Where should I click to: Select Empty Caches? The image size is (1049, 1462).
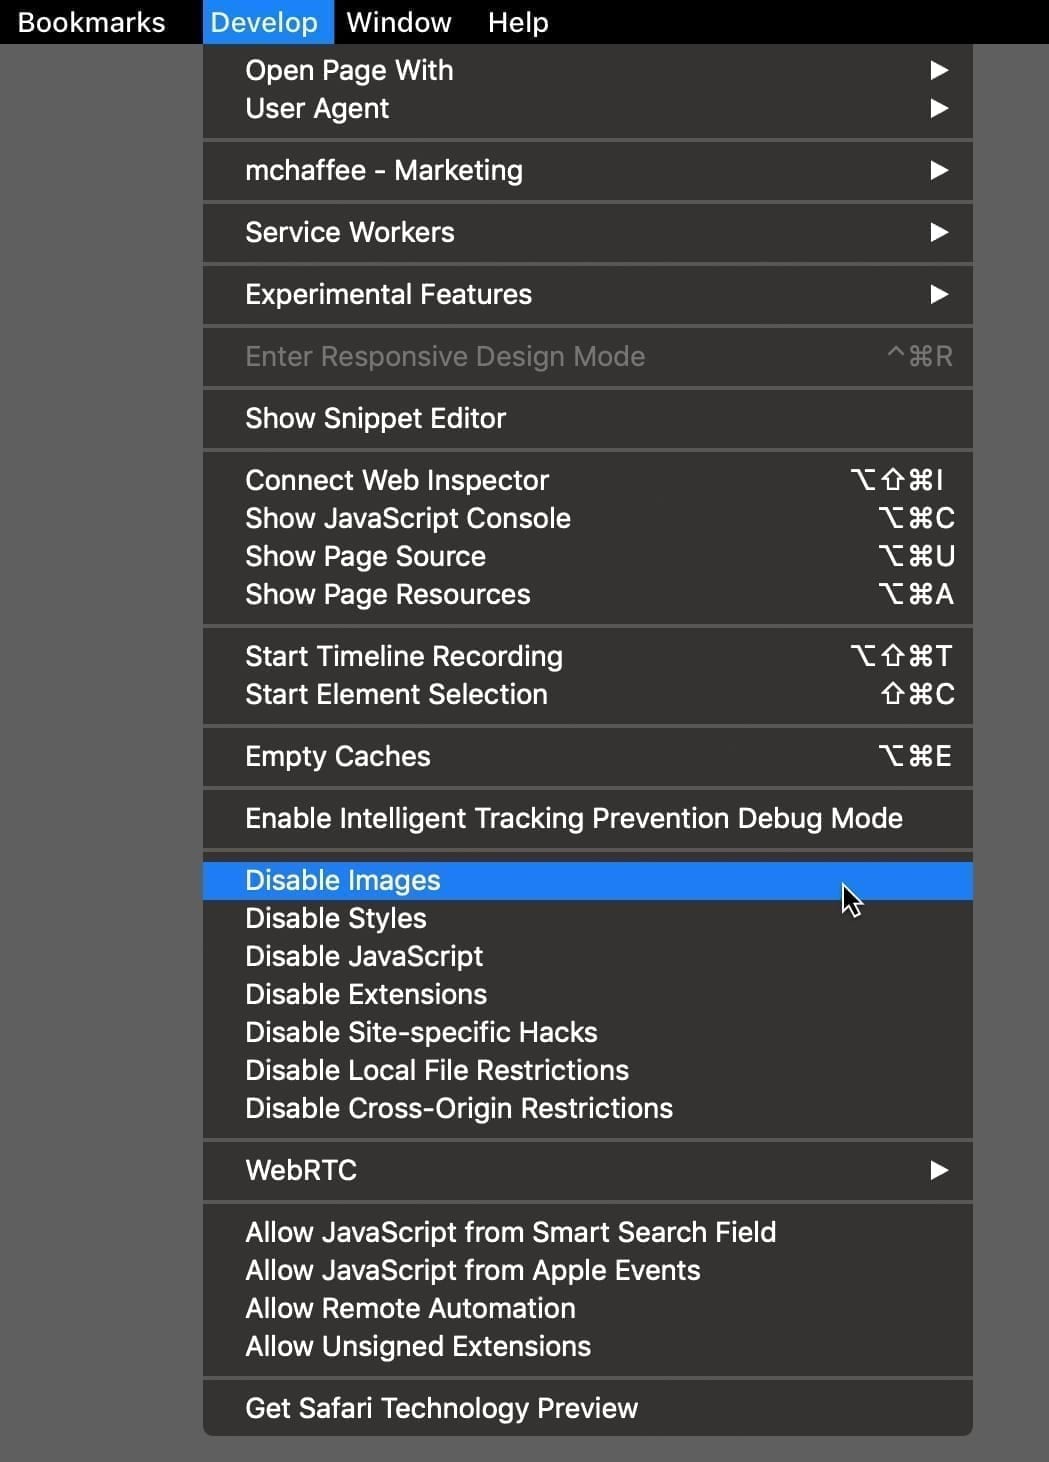coord(338,756)
